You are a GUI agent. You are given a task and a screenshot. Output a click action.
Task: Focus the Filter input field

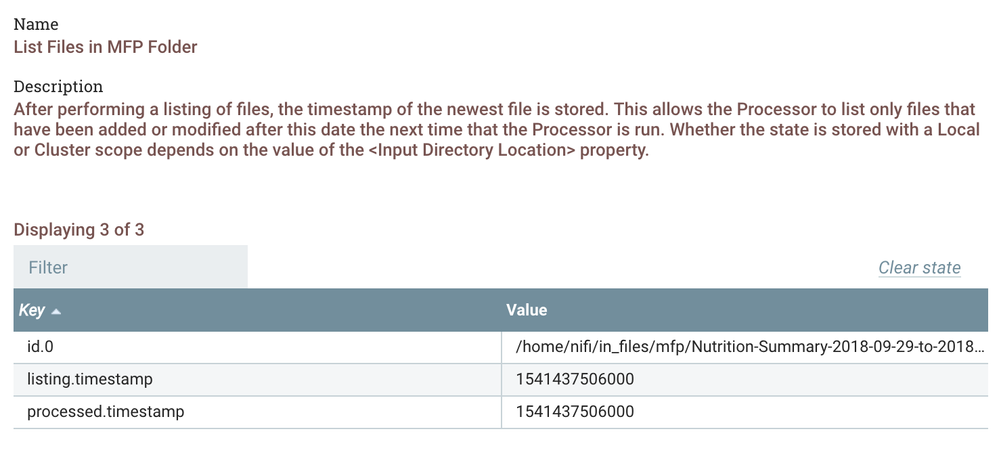131,267
